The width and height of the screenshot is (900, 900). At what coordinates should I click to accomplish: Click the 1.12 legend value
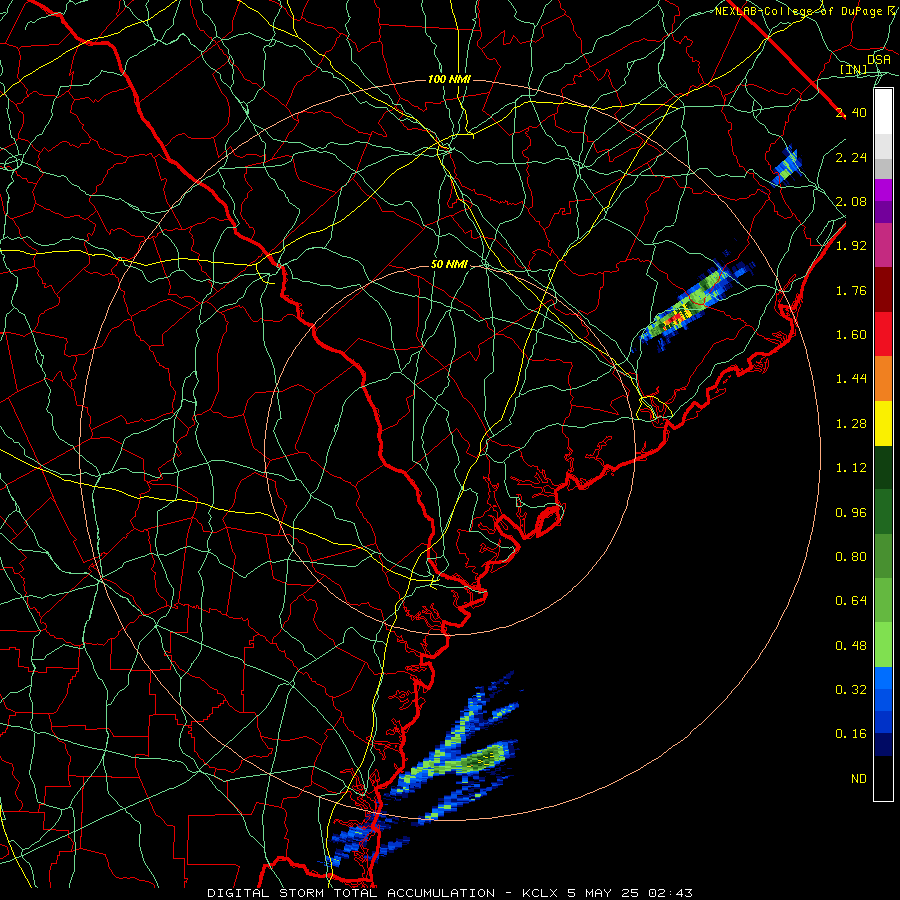(851, 468)
